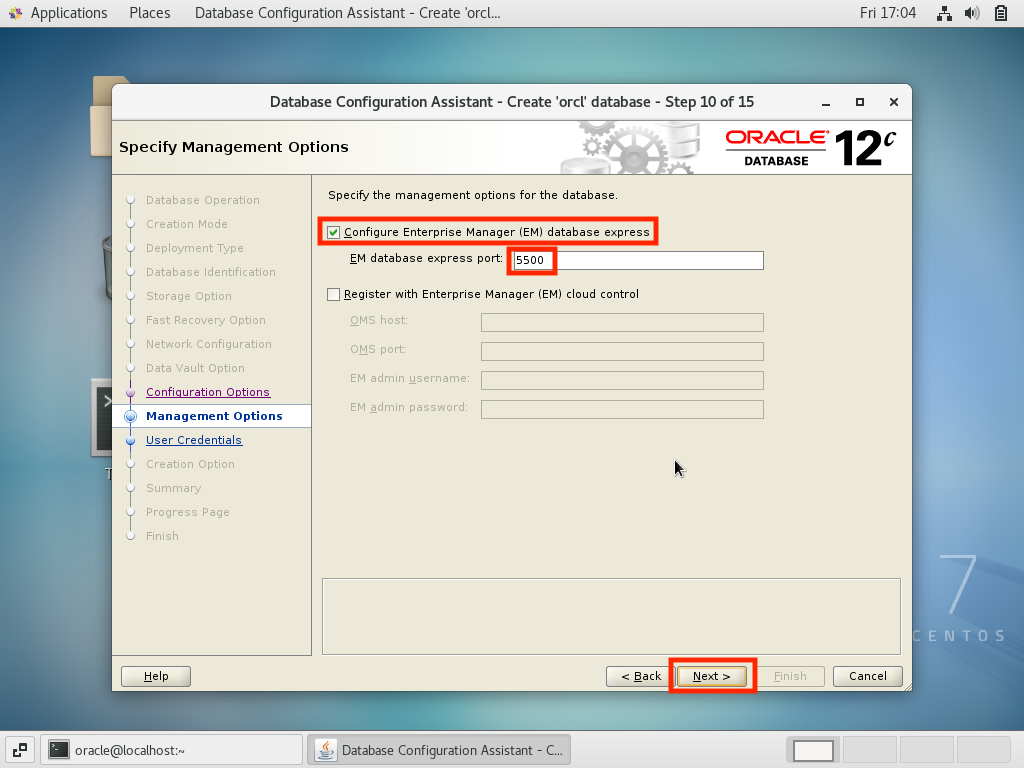Click the 'Data Vault Option' step label

click(195, 368)
